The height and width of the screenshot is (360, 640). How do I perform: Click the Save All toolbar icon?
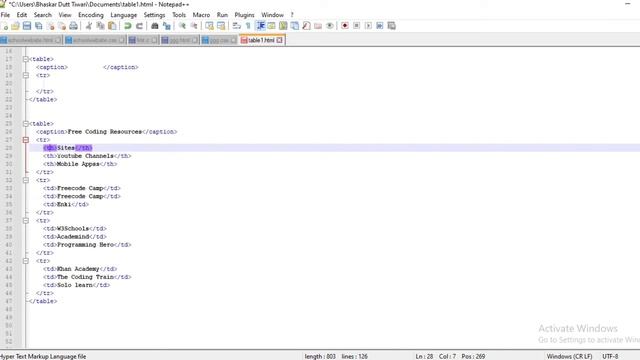pos(39,26)
